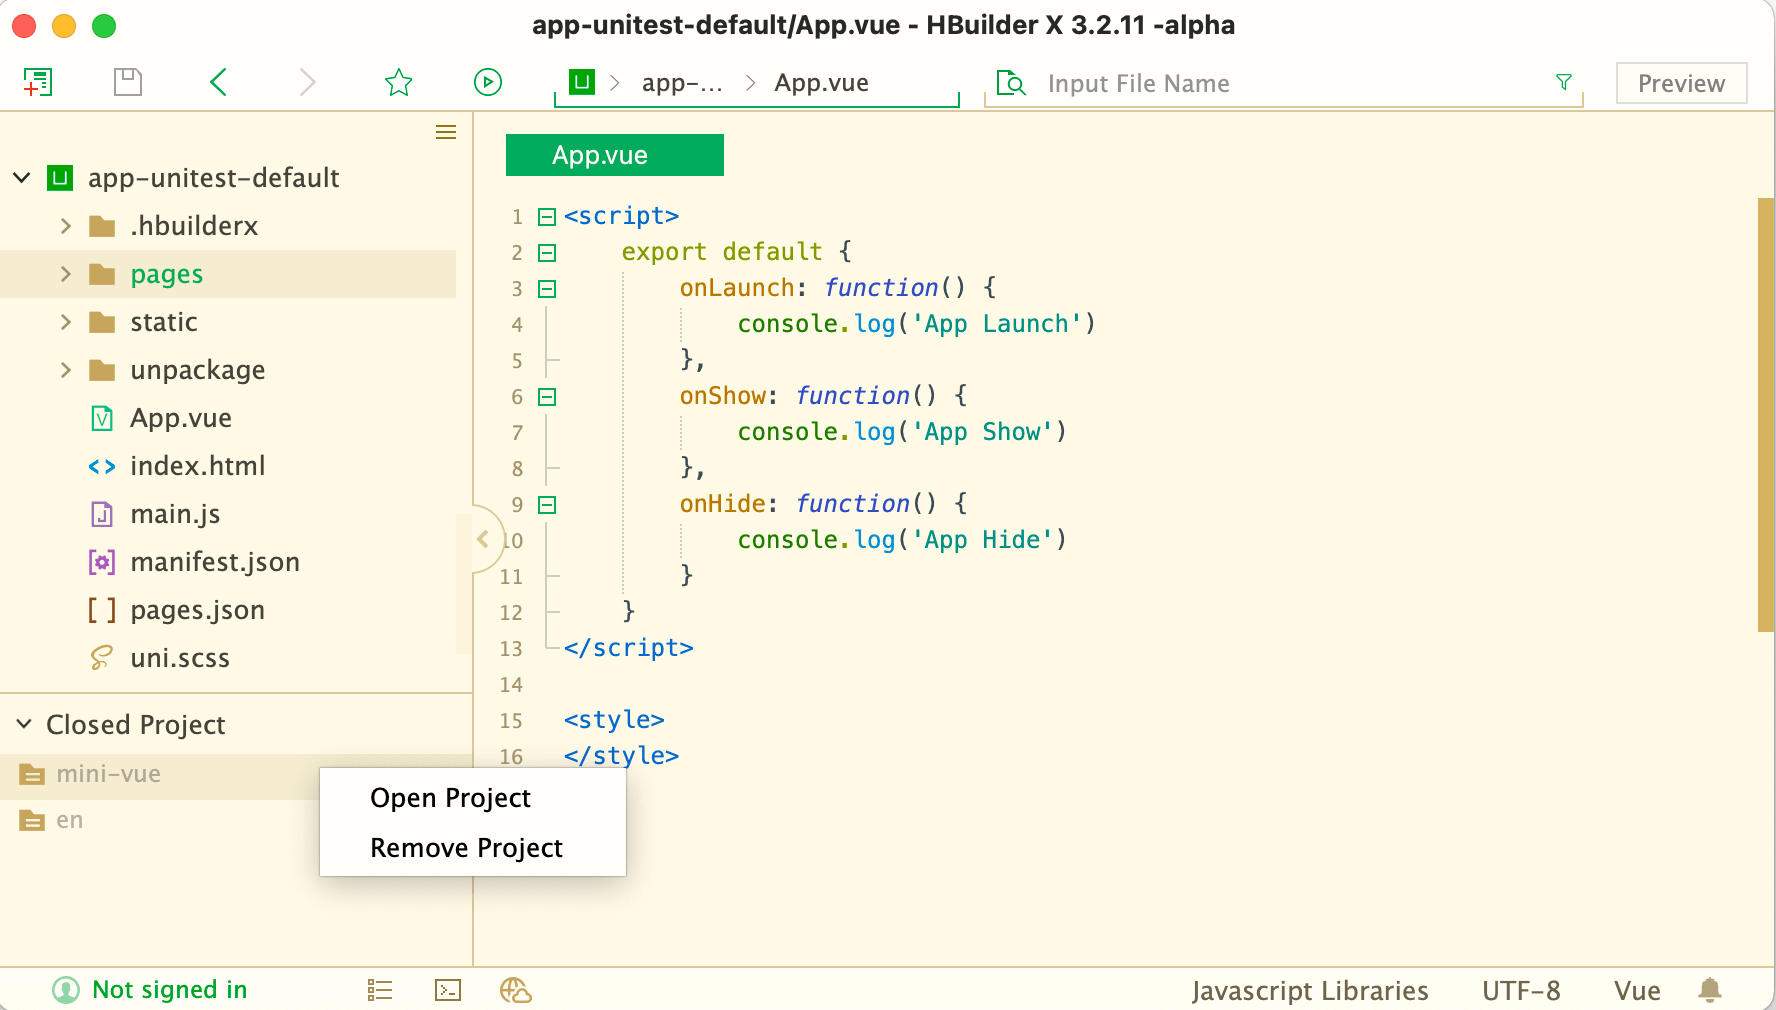Collapse the Closed Project section
Image resolution: width=1776 pixels, height=1010 pixels.
[x=24, y=723]
